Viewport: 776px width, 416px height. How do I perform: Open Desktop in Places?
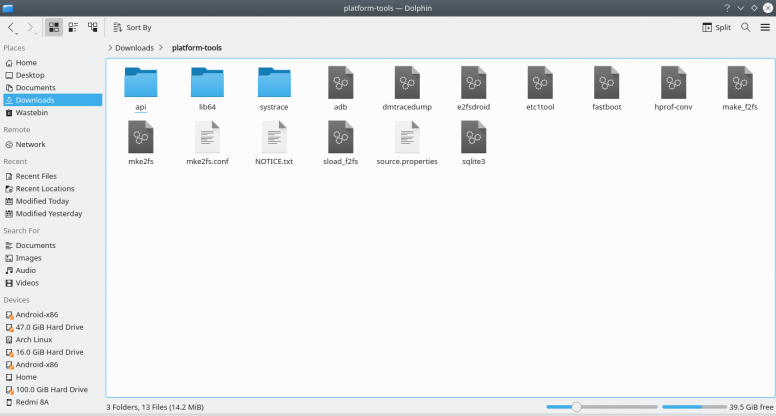point(52,75)
